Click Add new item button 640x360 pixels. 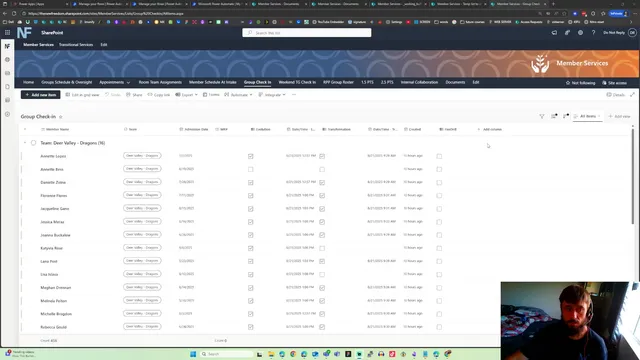(x=40, y=95)
